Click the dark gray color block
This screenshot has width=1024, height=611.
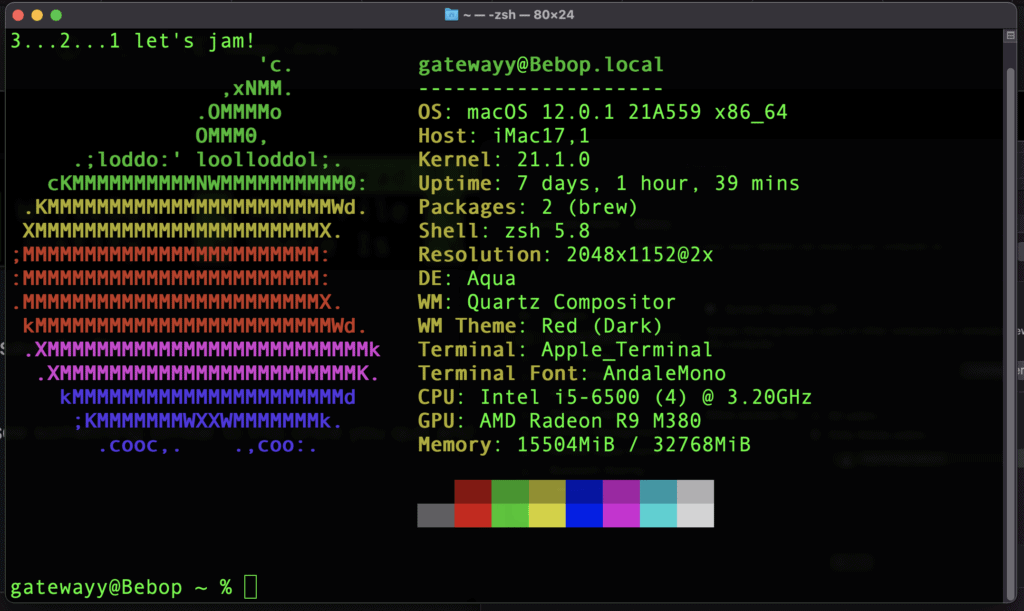point(435,515)
